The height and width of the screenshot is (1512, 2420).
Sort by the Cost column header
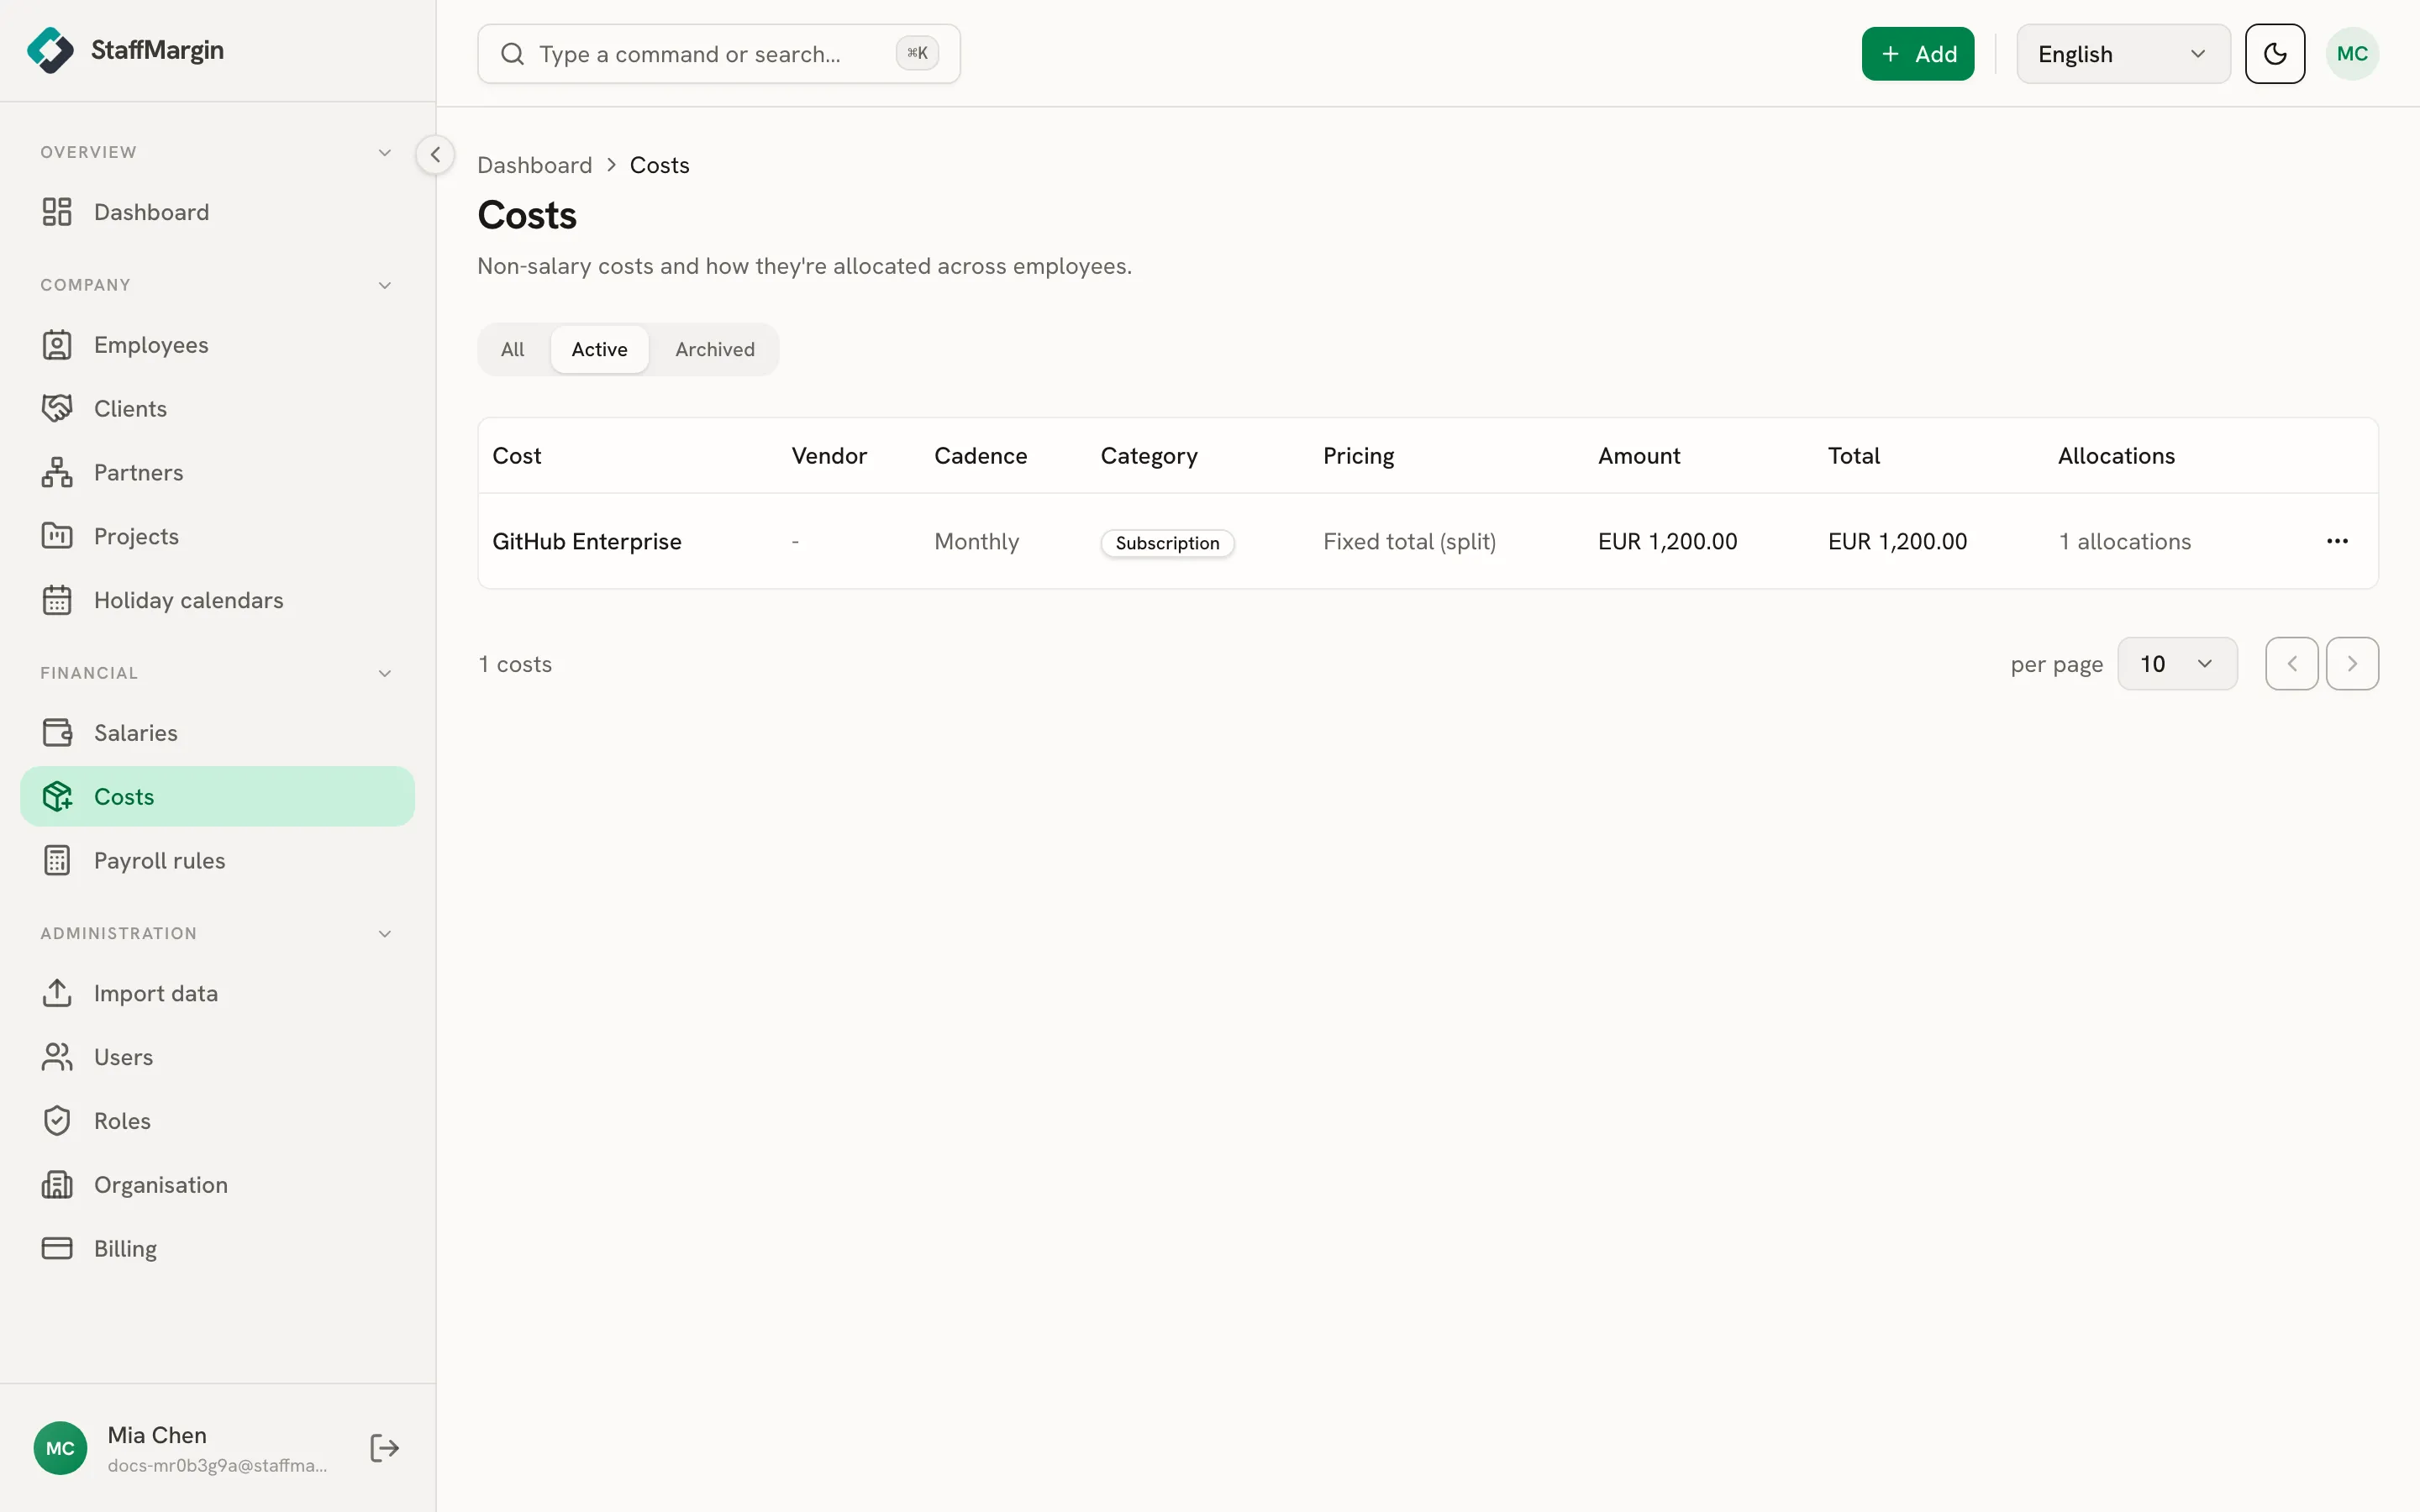point(516,456)
